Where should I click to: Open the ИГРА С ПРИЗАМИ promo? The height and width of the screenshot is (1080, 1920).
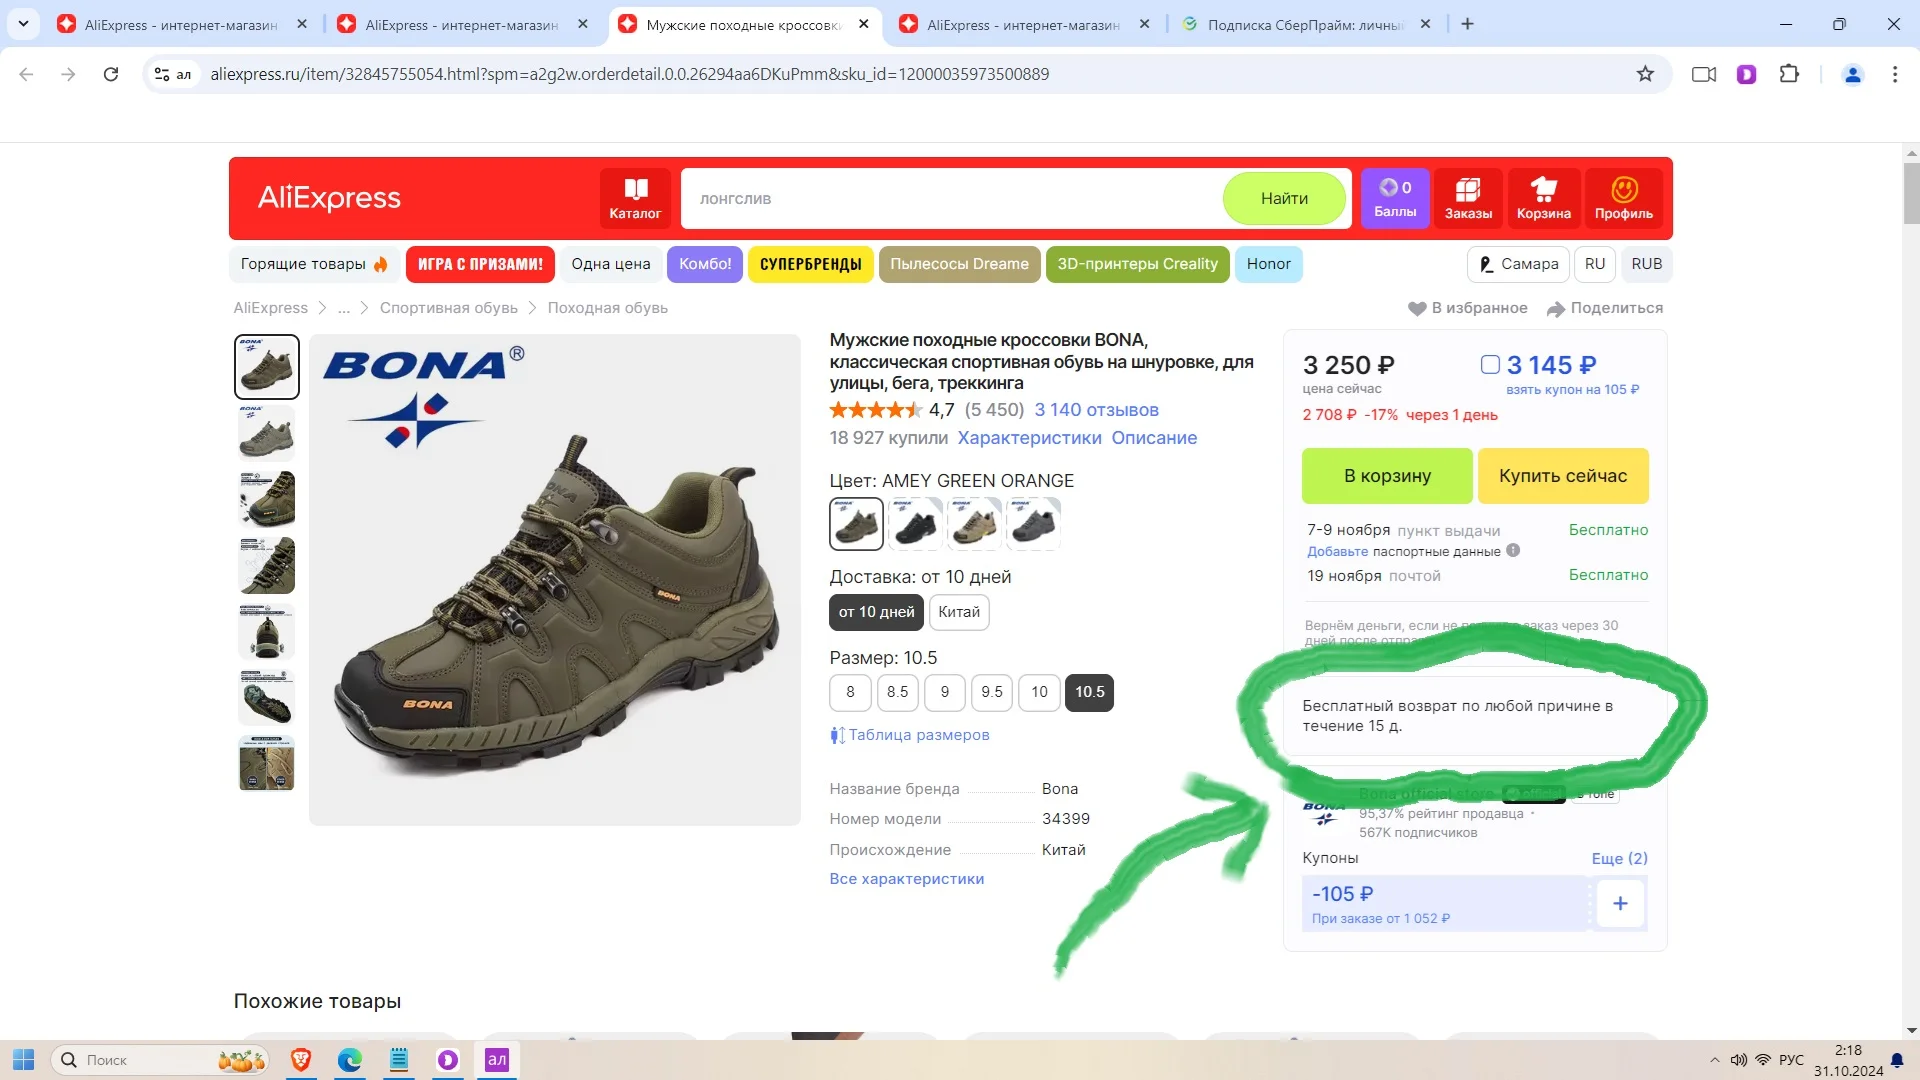pyautogui.click(x=480, y=264)
